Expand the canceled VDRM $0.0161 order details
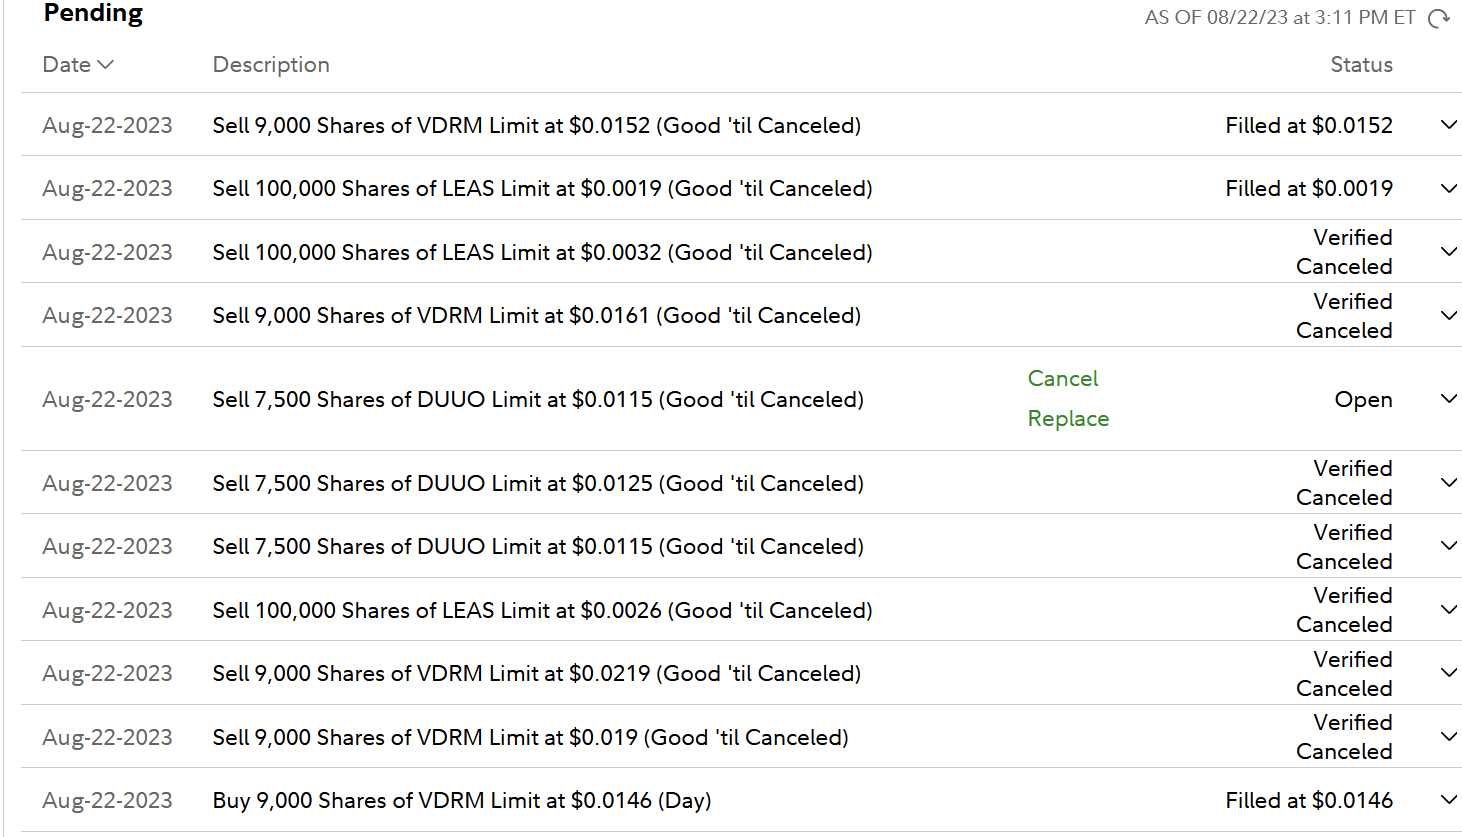Viewport: 1462px width, 837px height. tap(1448, 316)
